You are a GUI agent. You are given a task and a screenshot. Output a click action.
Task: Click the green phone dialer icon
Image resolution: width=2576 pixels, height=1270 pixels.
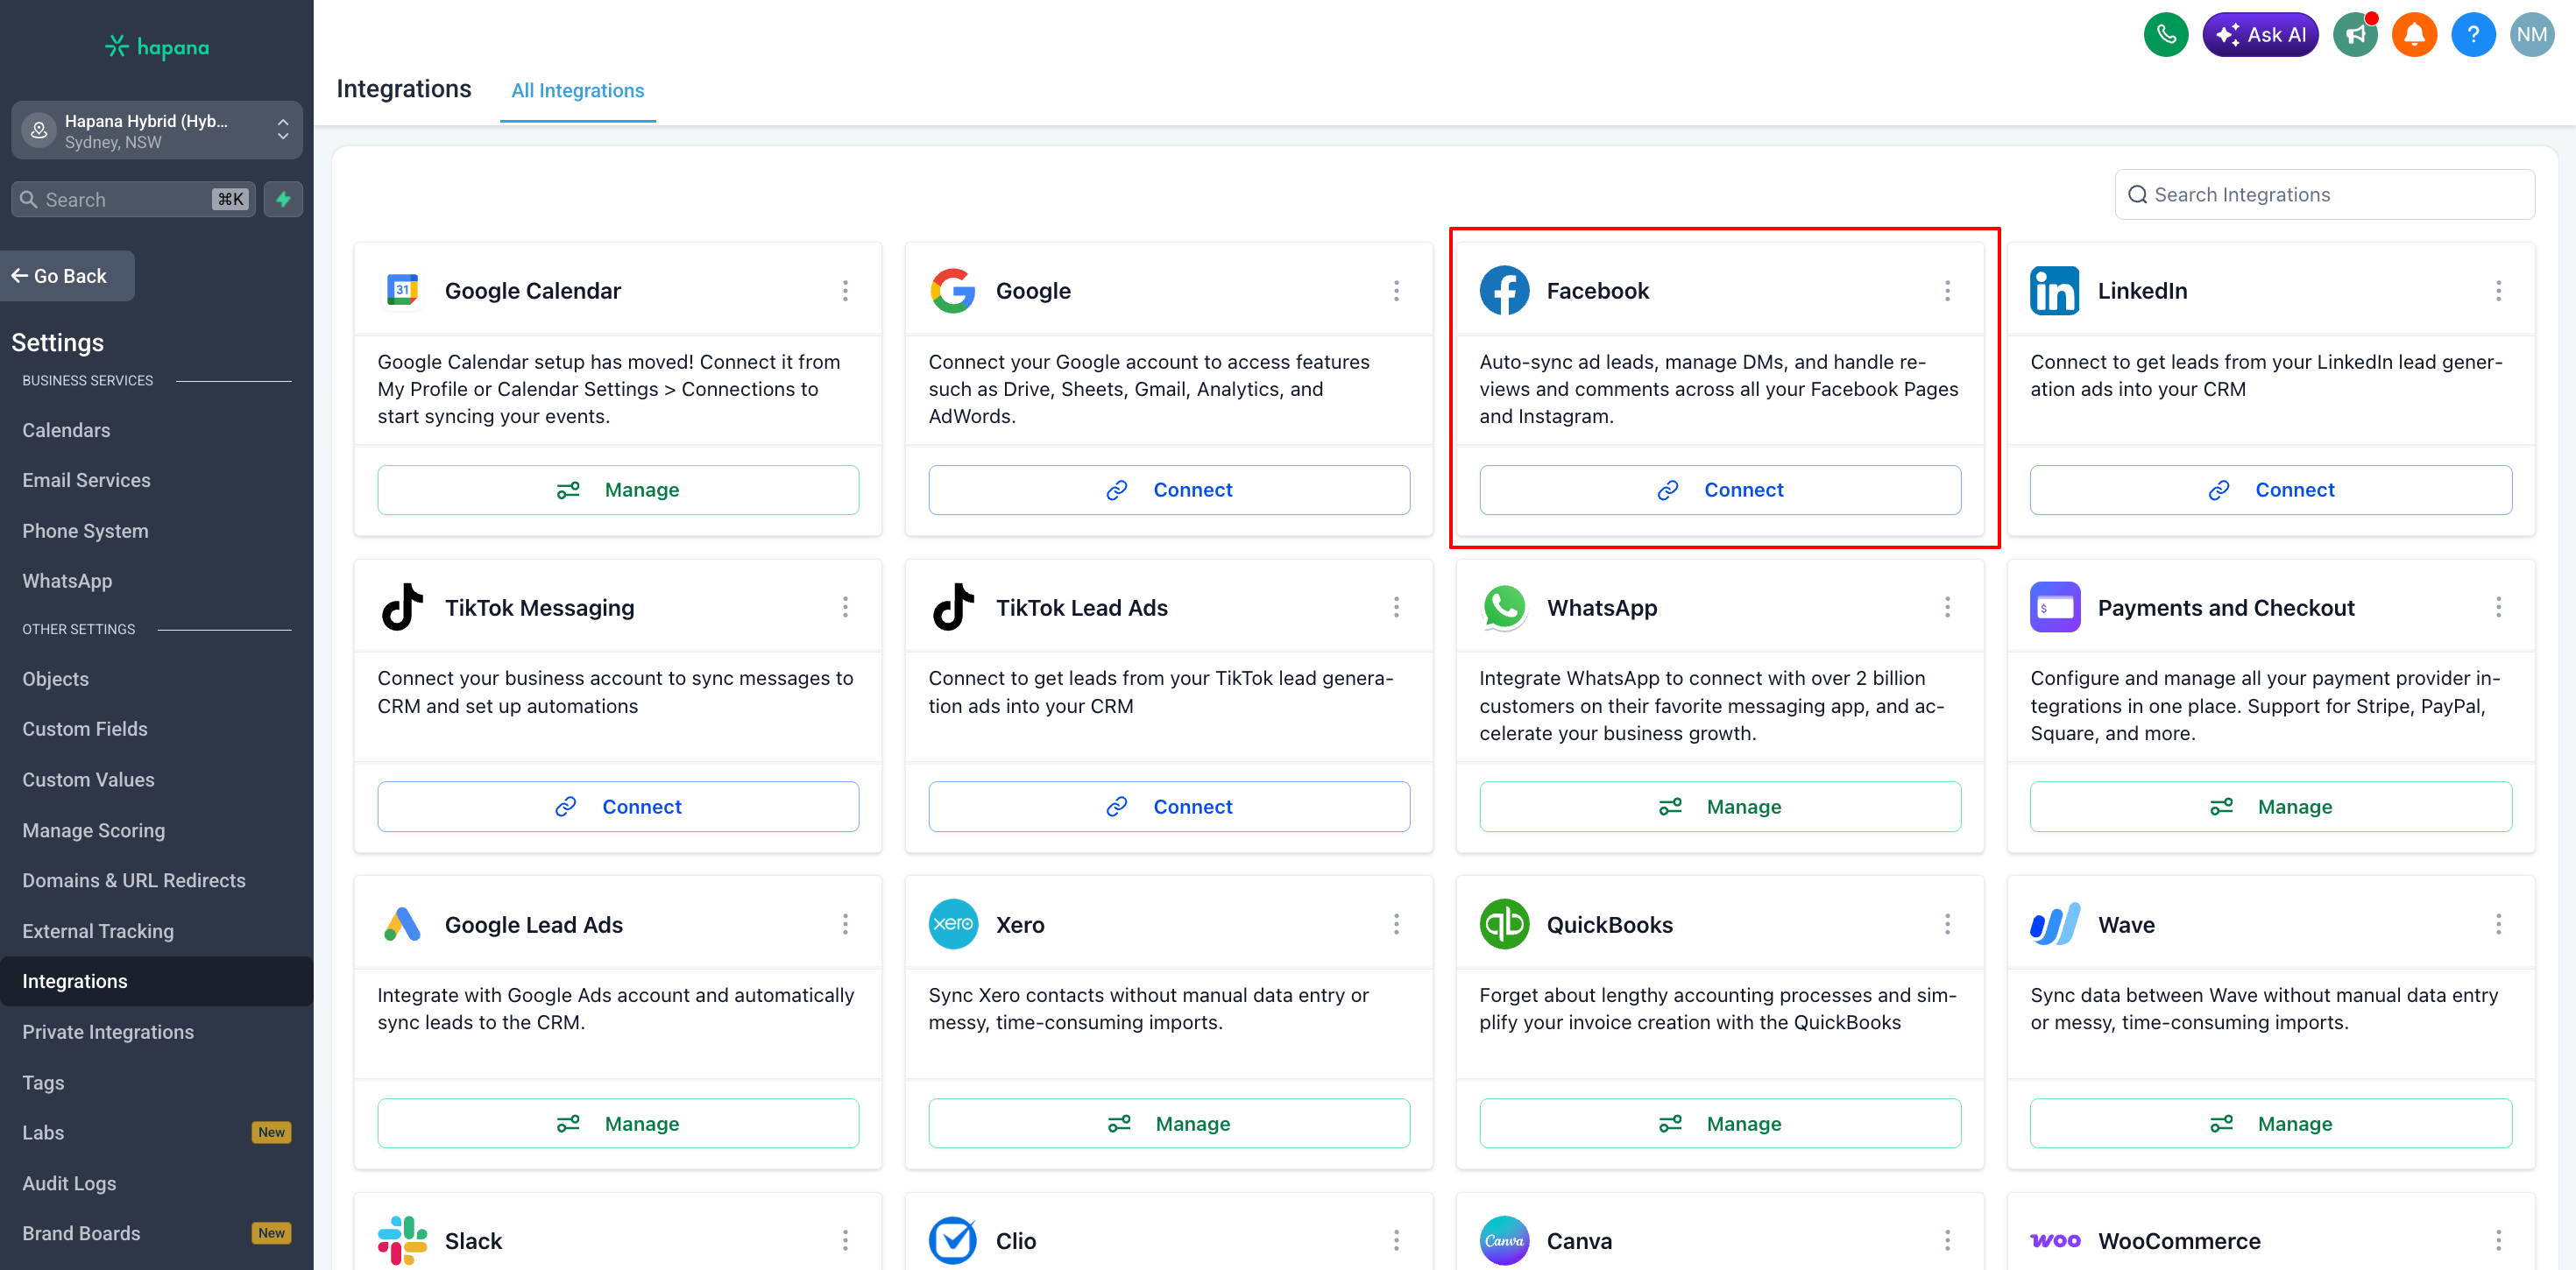(2165, 35)
